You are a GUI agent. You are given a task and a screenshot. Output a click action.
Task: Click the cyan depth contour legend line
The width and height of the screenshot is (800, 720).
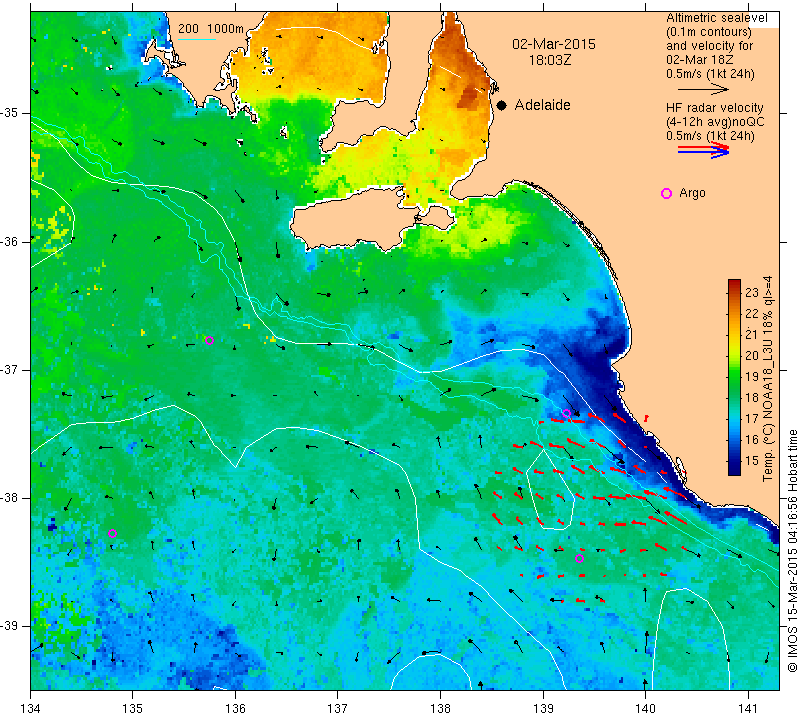point(197,39)
